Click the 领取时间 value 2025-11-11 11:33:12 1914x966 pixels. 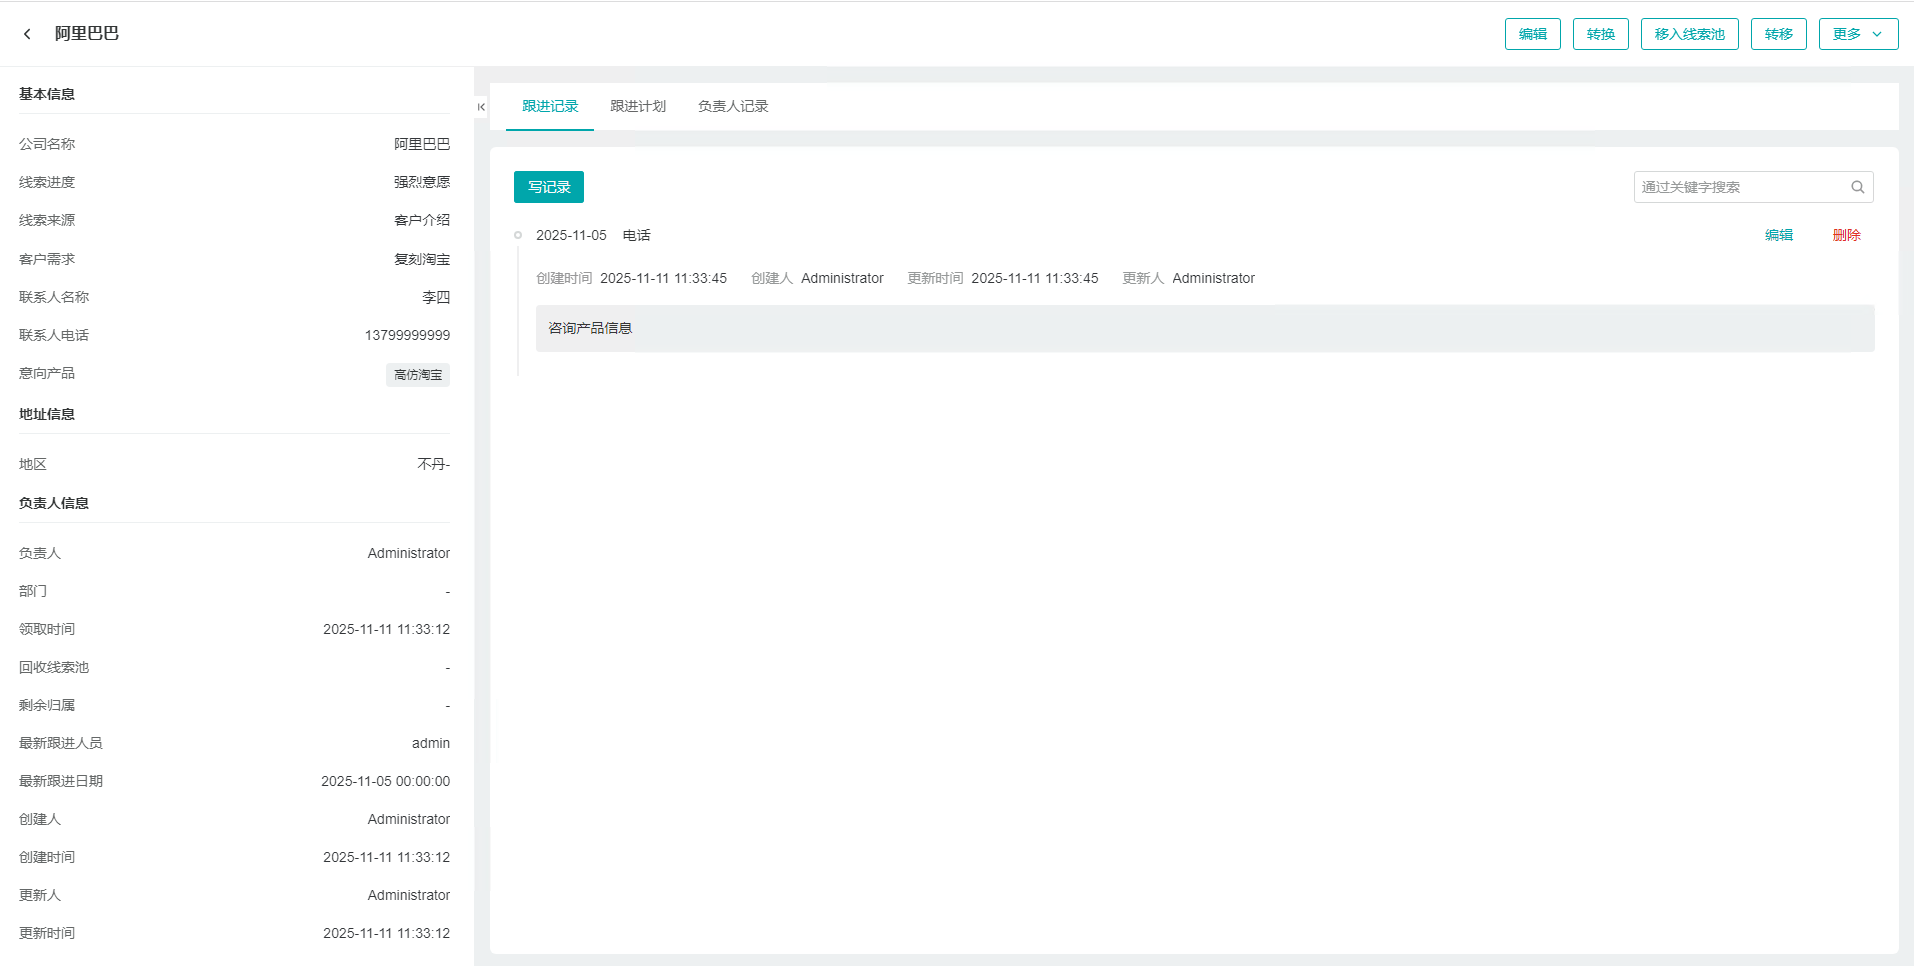click(386, 629)
